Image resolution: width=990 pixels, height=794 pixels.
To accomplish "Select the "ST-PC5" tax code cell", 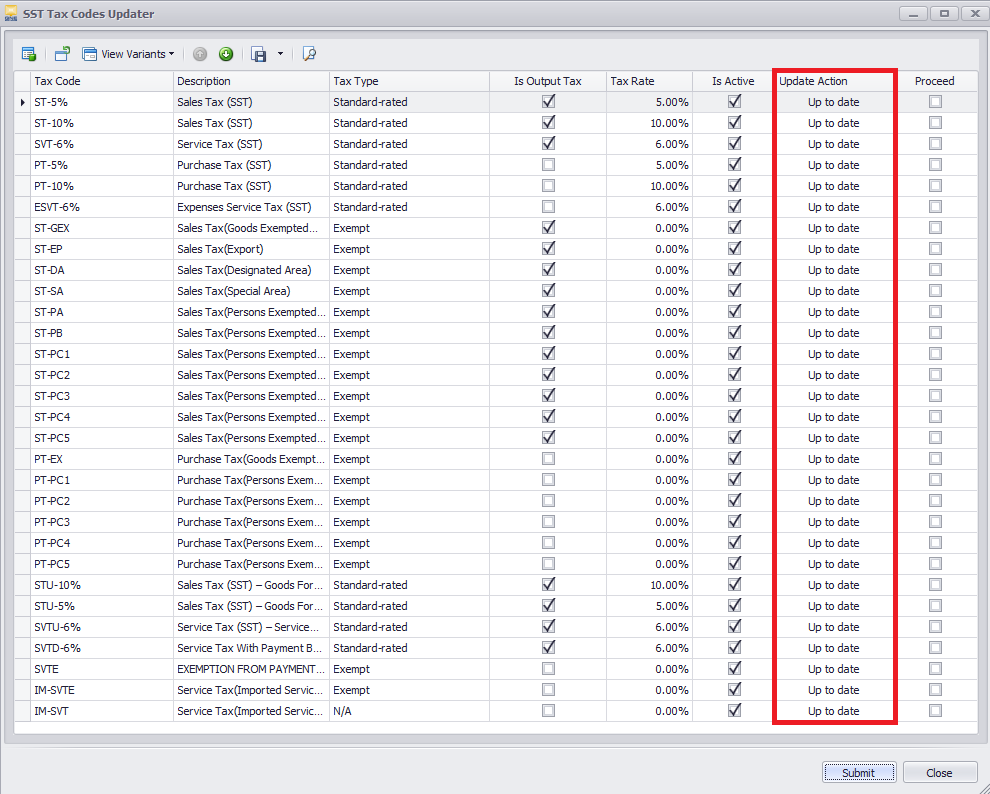I will 102,438.
